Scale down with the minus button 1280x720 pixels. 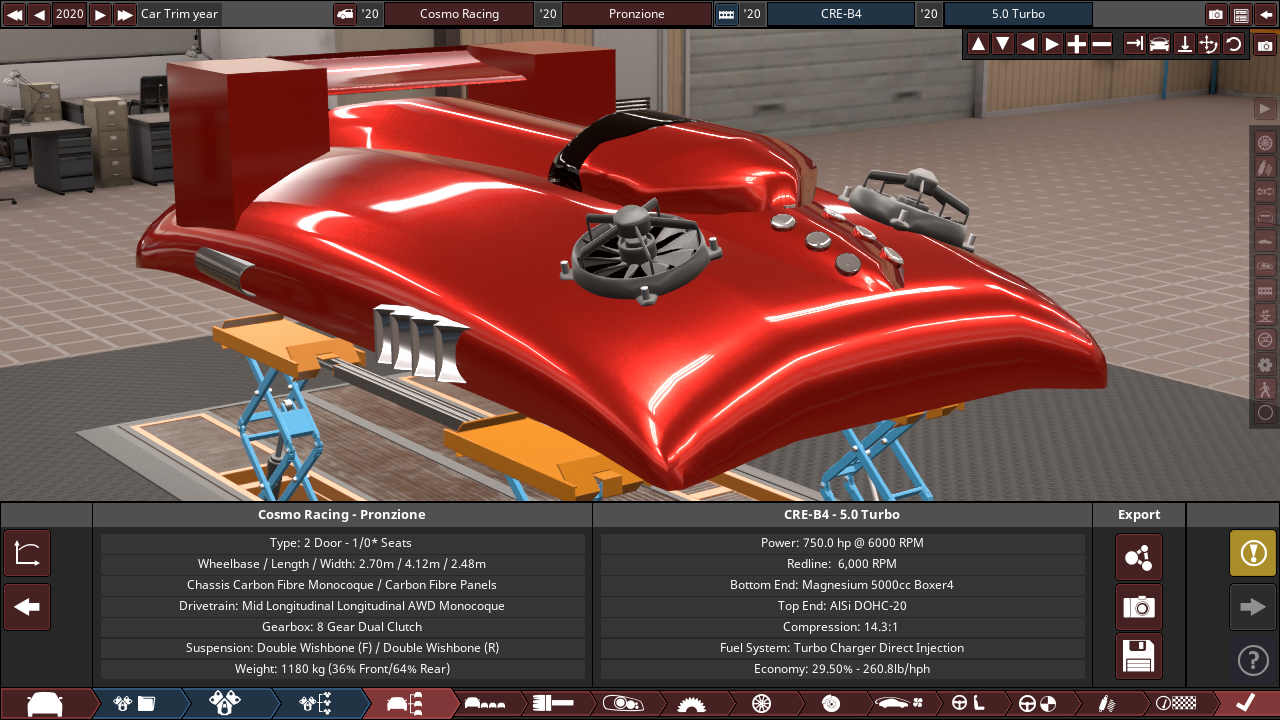click(1101, 44)
